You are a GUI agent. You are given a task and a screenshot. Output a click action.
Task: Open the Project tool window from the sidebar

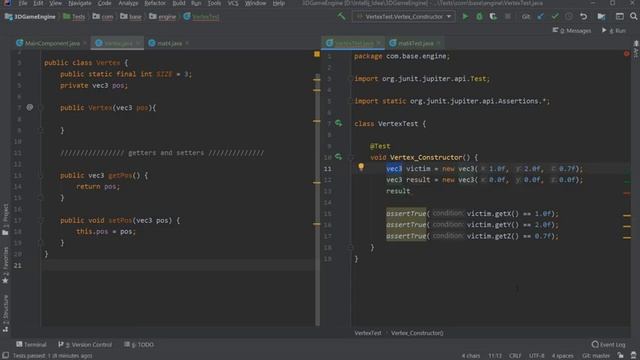[5, 220]
